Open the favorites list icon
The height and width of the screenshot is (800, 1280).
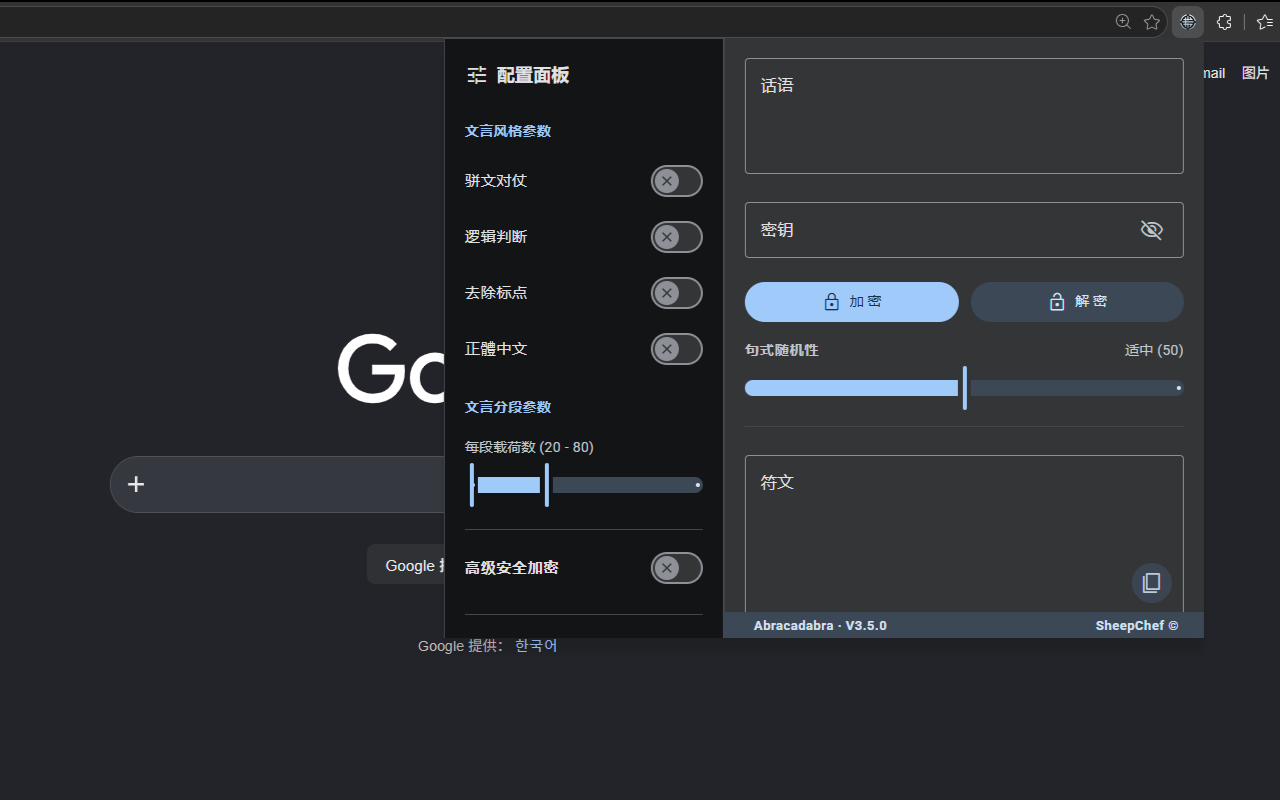point(1265,22)
